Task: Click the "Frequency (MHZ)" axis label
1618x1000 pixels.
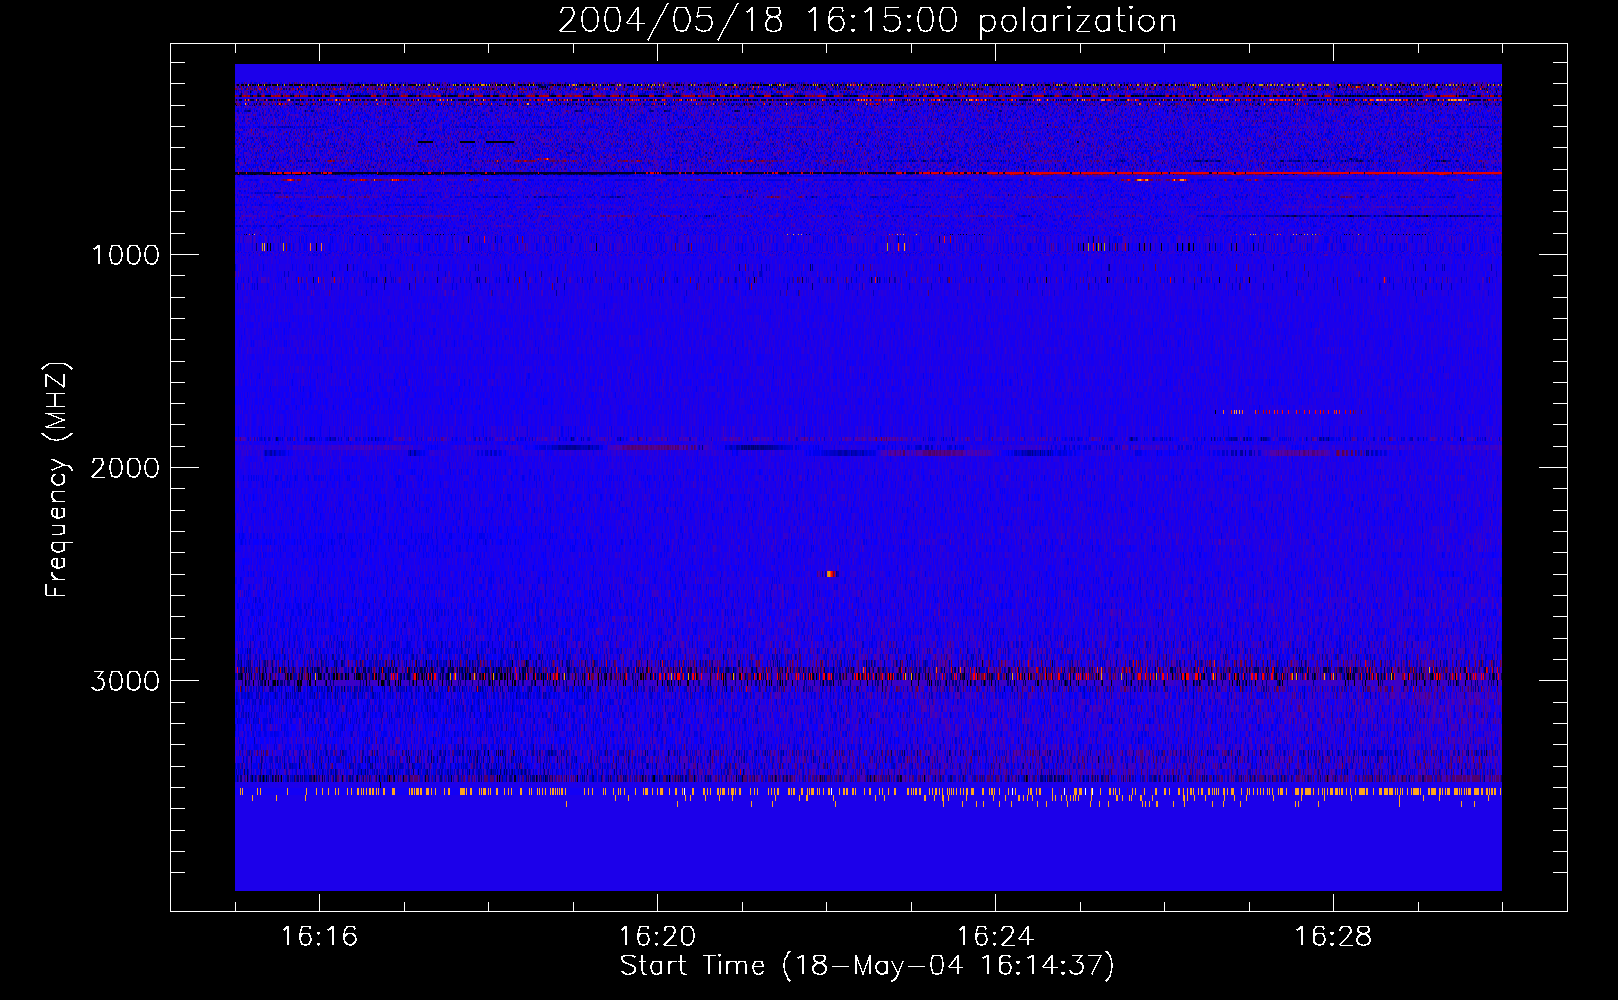Action: (x=58, y=480)
